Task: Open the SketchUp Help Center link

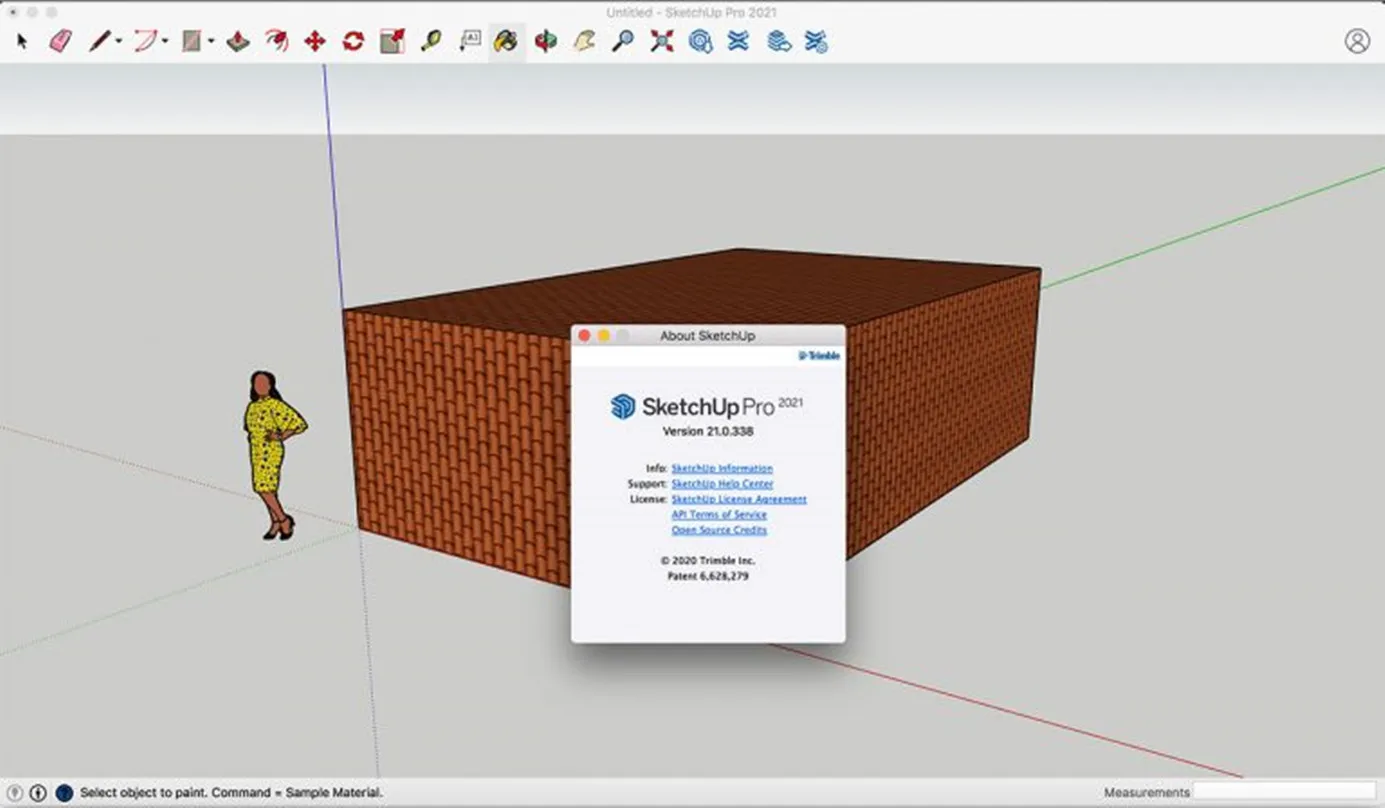Action: point(722,483)
